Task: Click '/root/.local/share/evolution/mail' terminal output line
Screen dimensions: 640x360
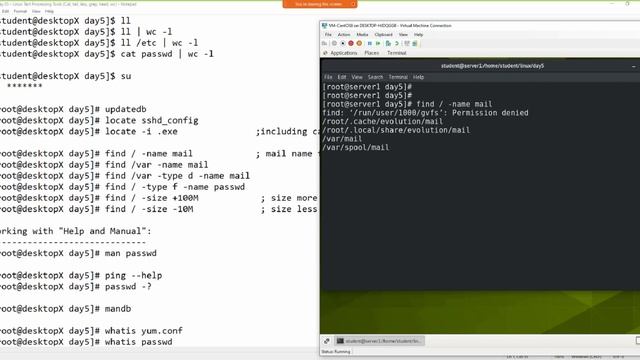Action: pos(396,130)
